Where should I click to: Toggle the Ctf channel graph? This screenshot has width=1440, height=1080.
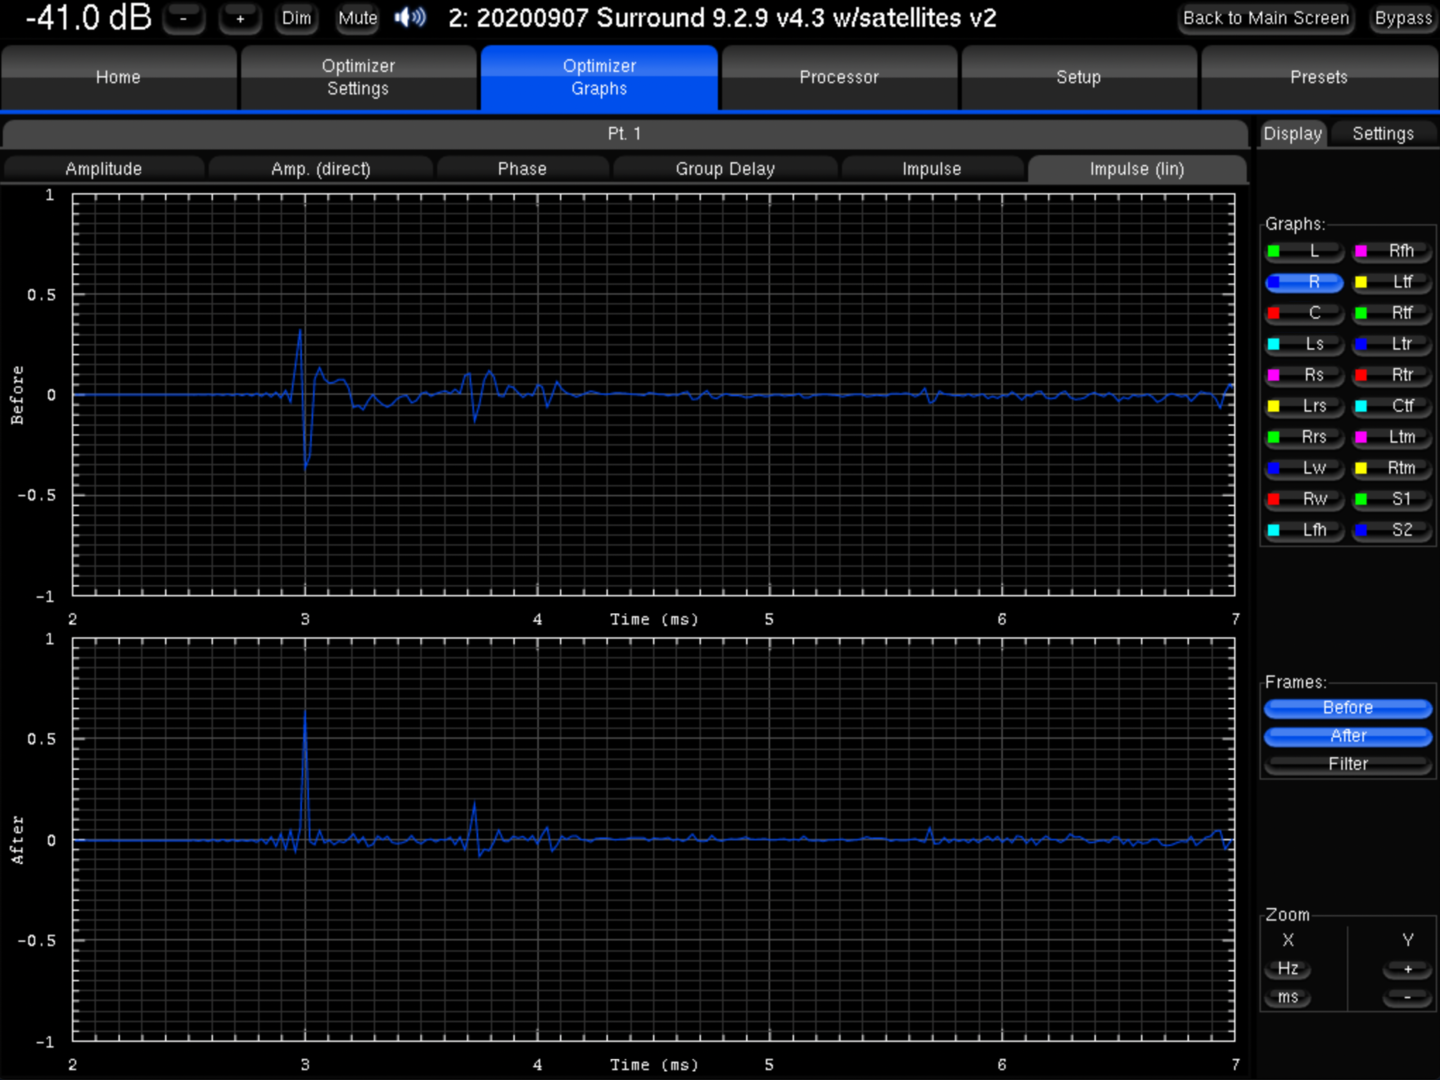click(1392, 406)
